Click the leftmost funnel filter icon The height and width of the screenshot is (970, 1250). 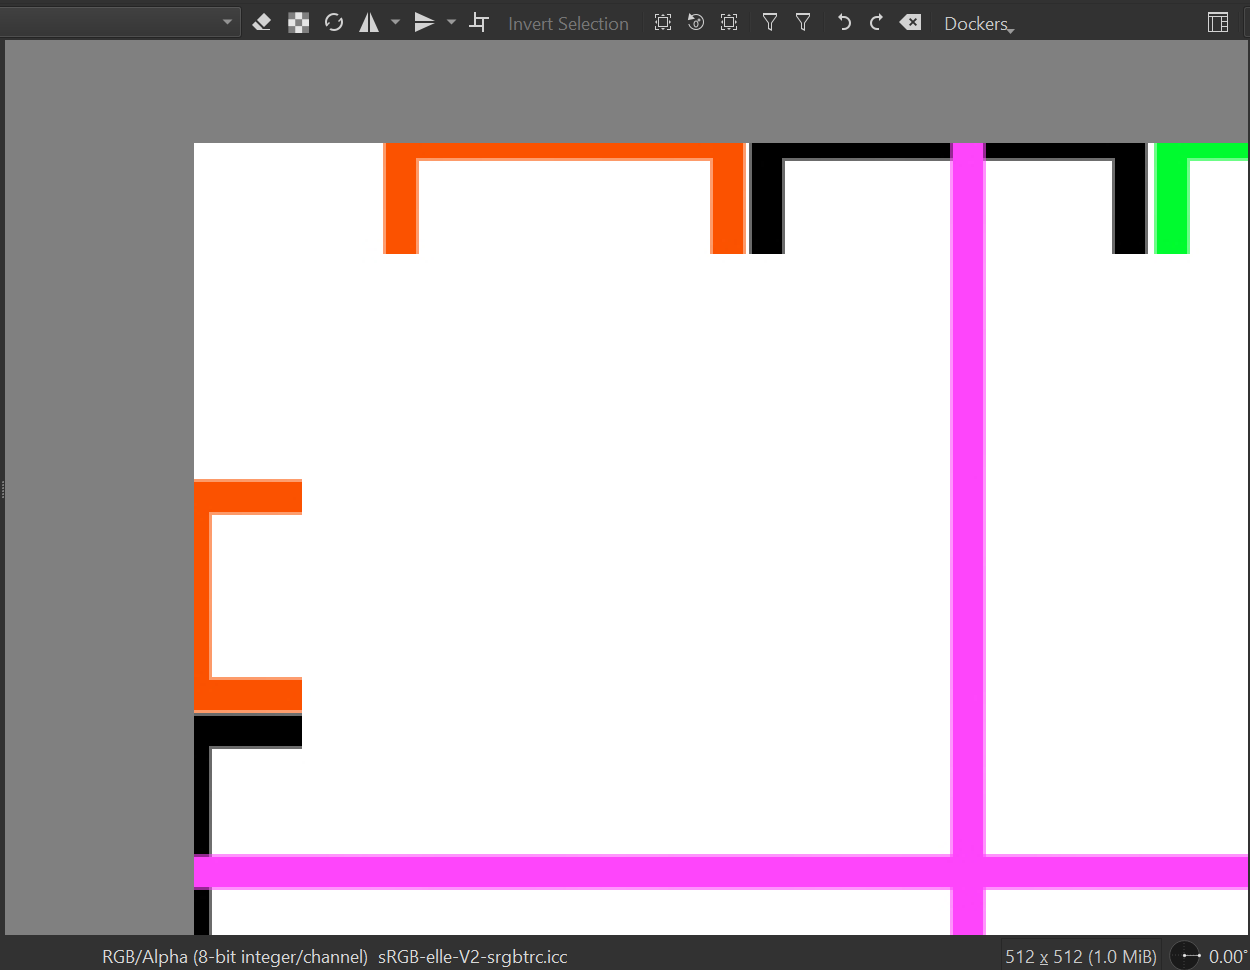[x=769, y=22]
